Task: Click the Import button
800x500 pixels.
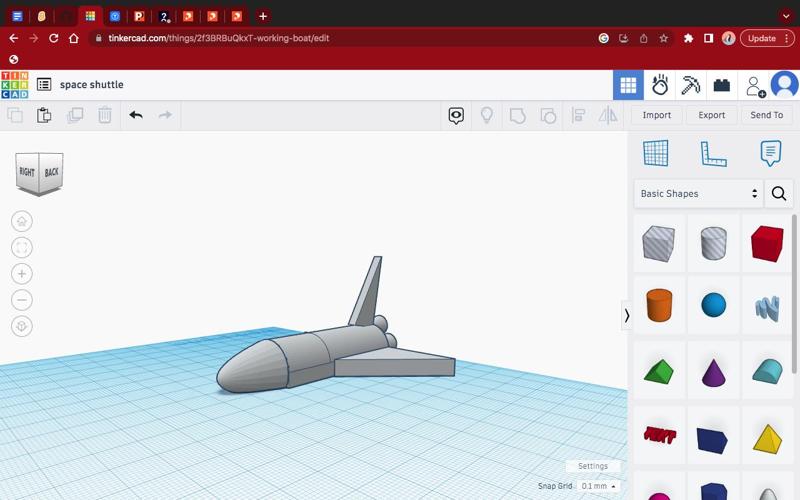Action: tap(657, 115)
